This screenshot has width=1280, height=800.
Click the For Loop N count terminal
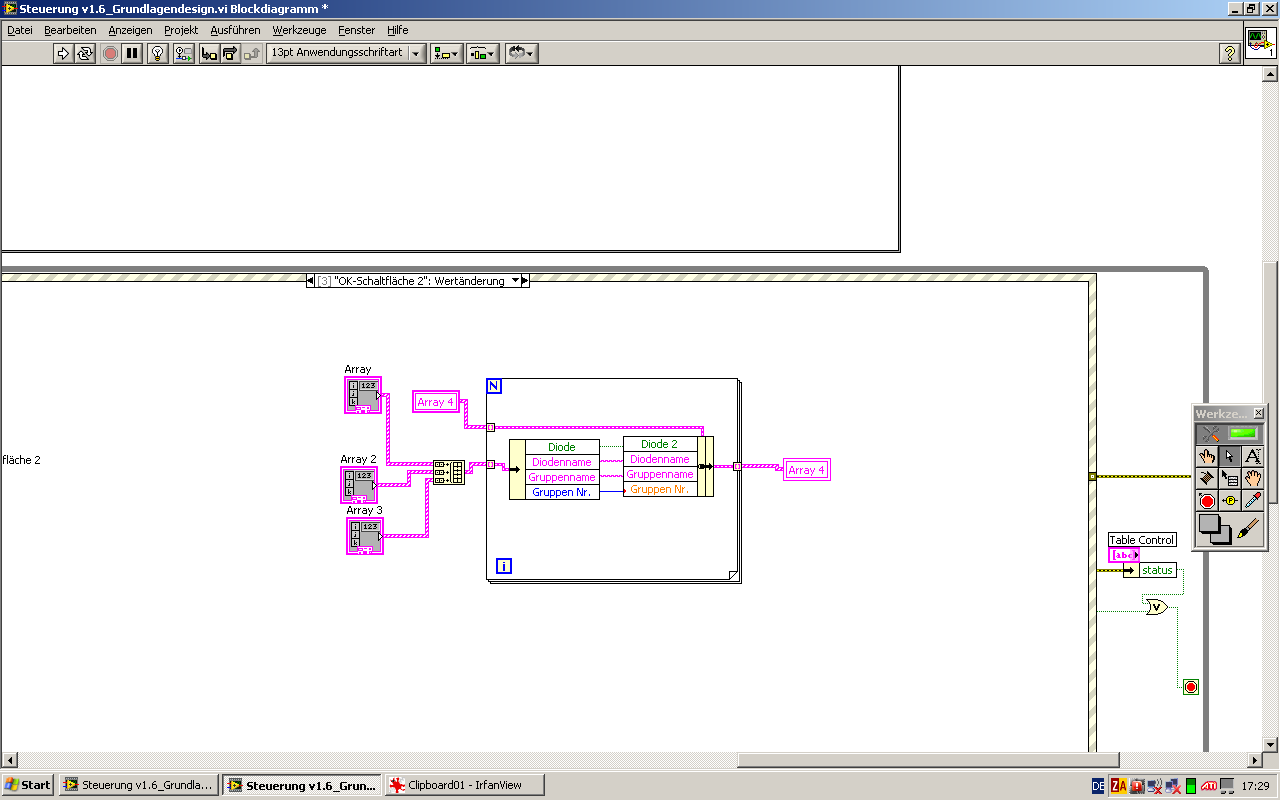494,386
